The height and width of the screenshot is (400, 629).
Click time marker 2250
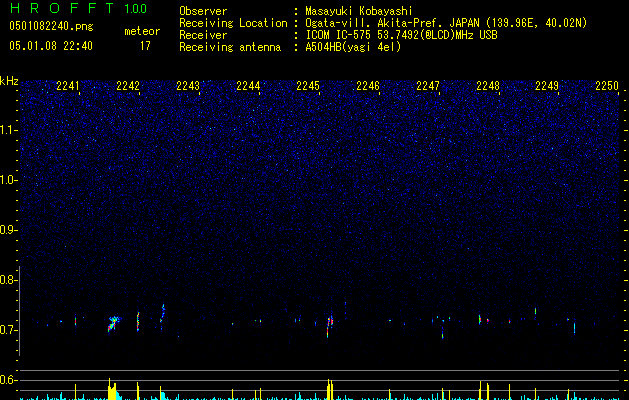point(607,86)
